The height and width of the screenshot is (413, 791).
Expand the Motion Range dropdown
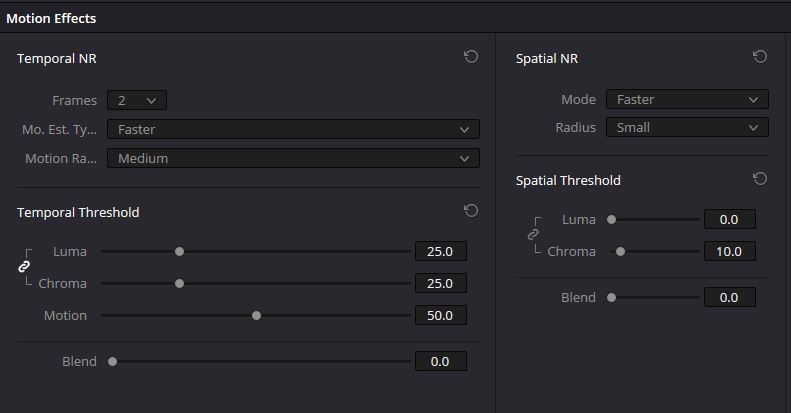point(293,158)
